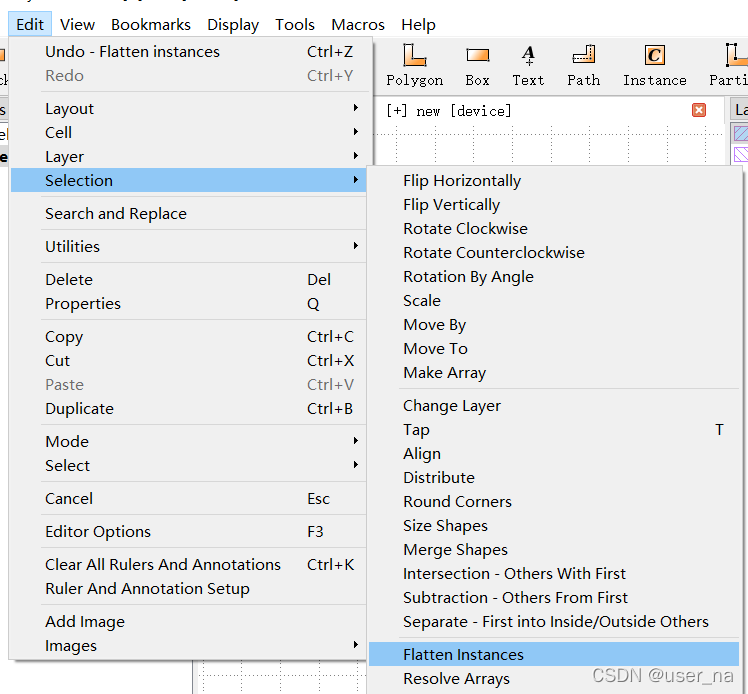This screenshot has width=748, height=694.
Task: Choose Flip Horizontally
Action: [553, 180]
